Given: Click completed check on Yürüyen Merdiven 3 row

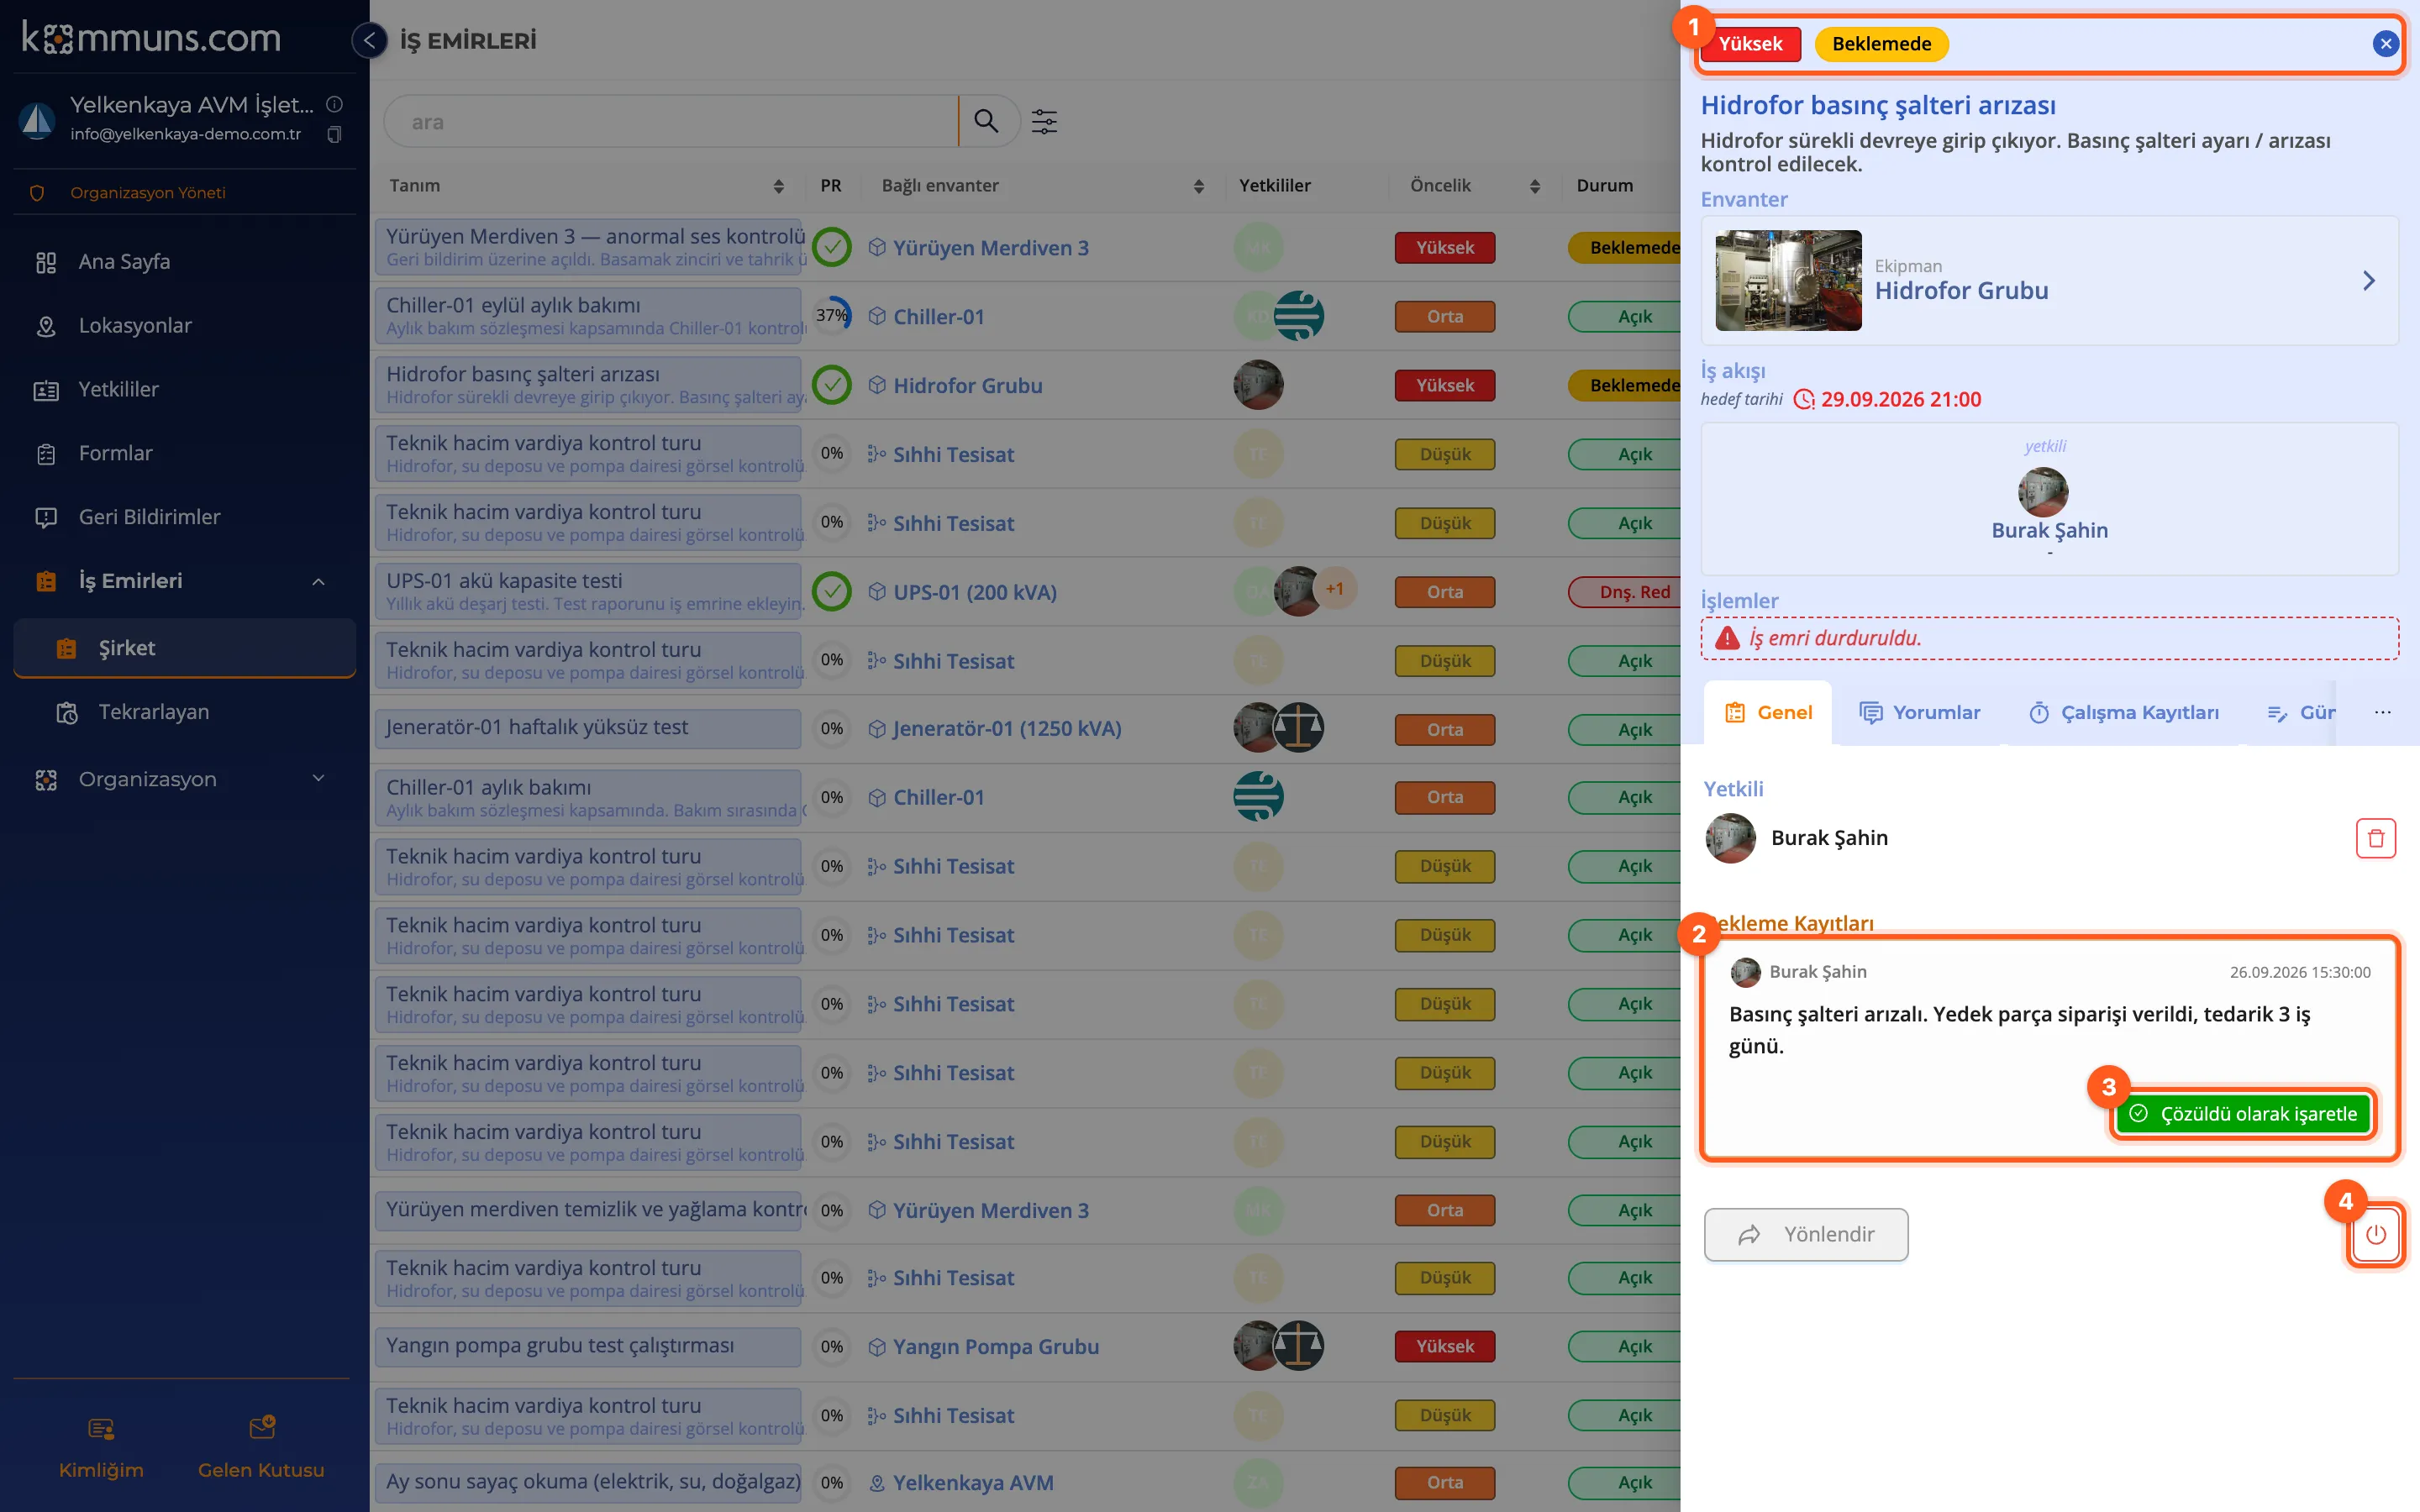Looking at the screenshot, I should [x=831, y=247].
